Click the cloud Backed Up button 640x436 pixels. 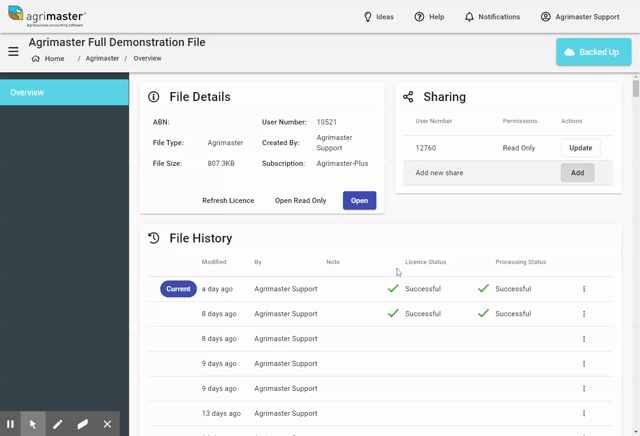pos(593,52)
